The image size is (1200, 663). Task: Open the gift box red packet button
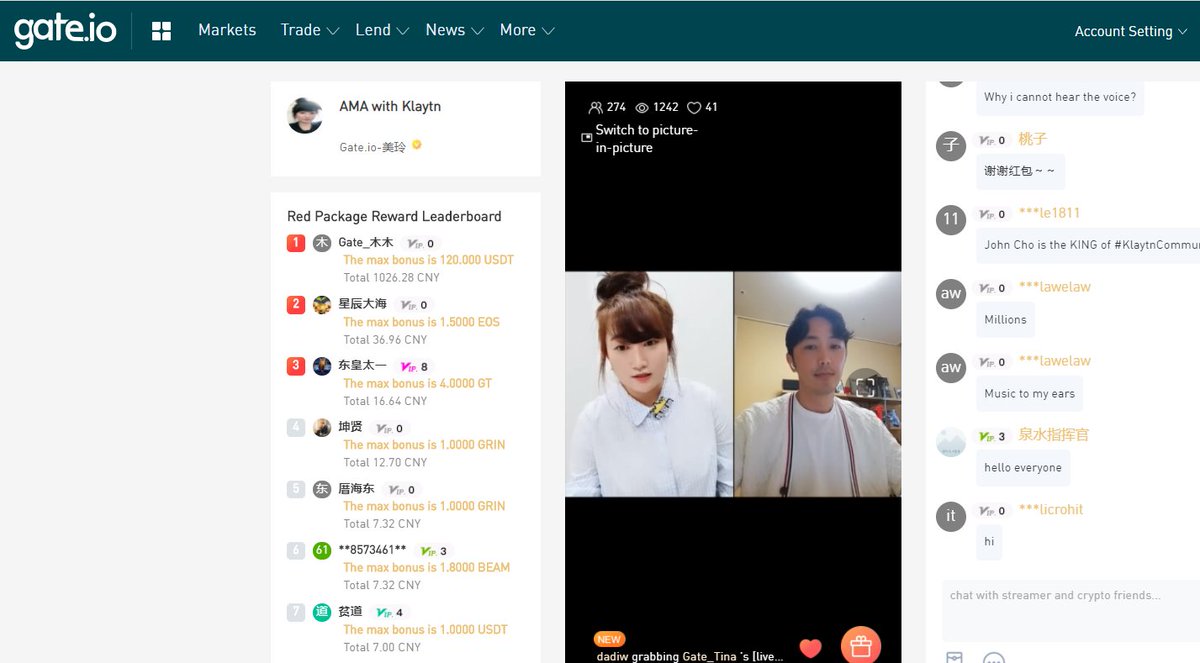click(861, 645)
